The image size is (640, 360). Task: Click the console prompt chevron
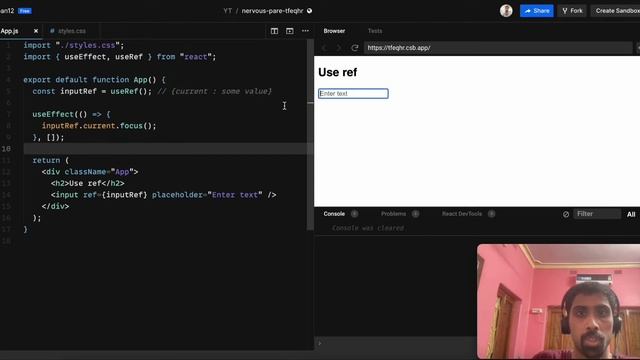320,343
